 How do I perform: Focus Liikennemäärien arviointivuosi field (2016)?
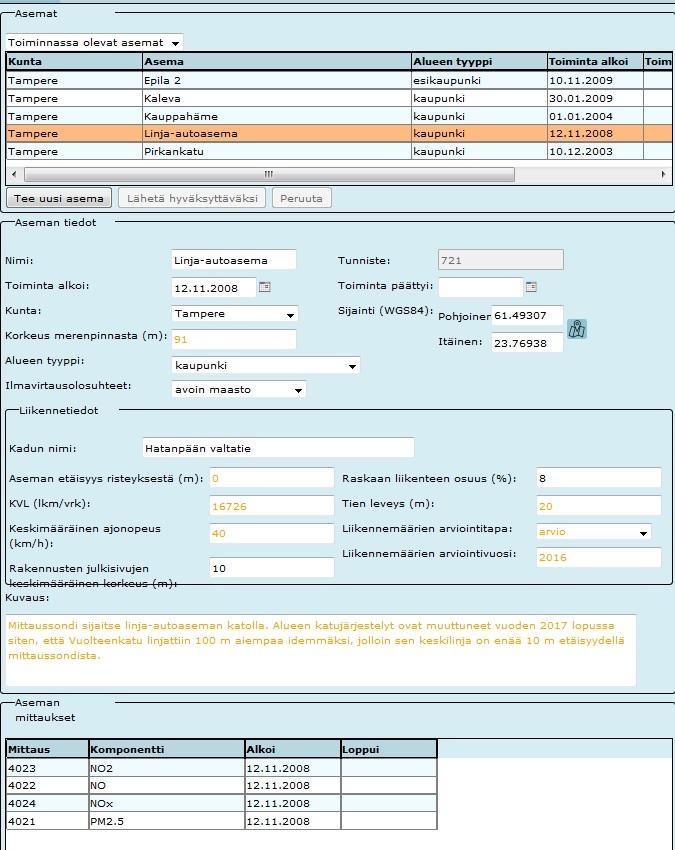(x=599, y=557)
